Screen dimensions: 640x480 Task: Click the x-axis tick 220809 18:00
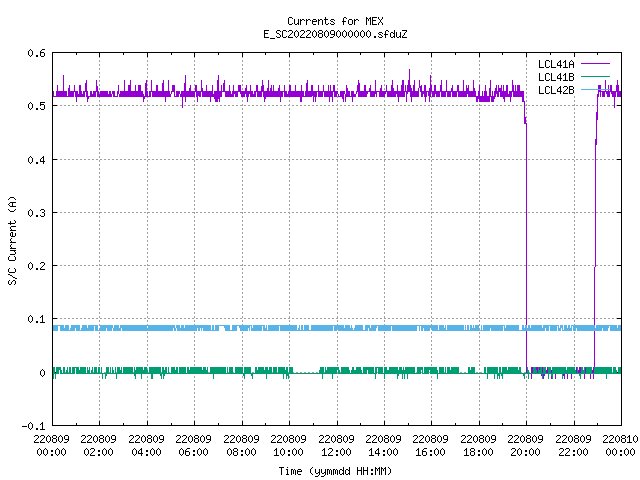(478, 445)
